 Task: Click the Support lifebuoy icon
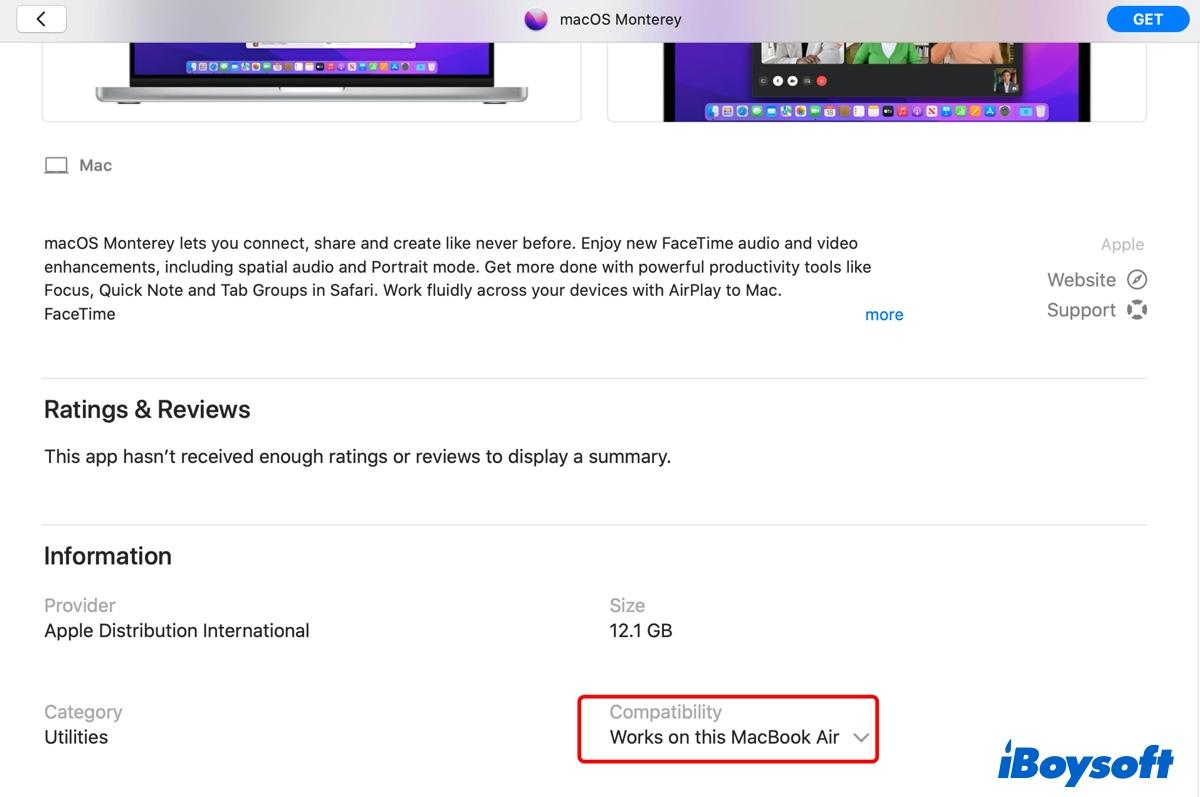(1137, 310)
